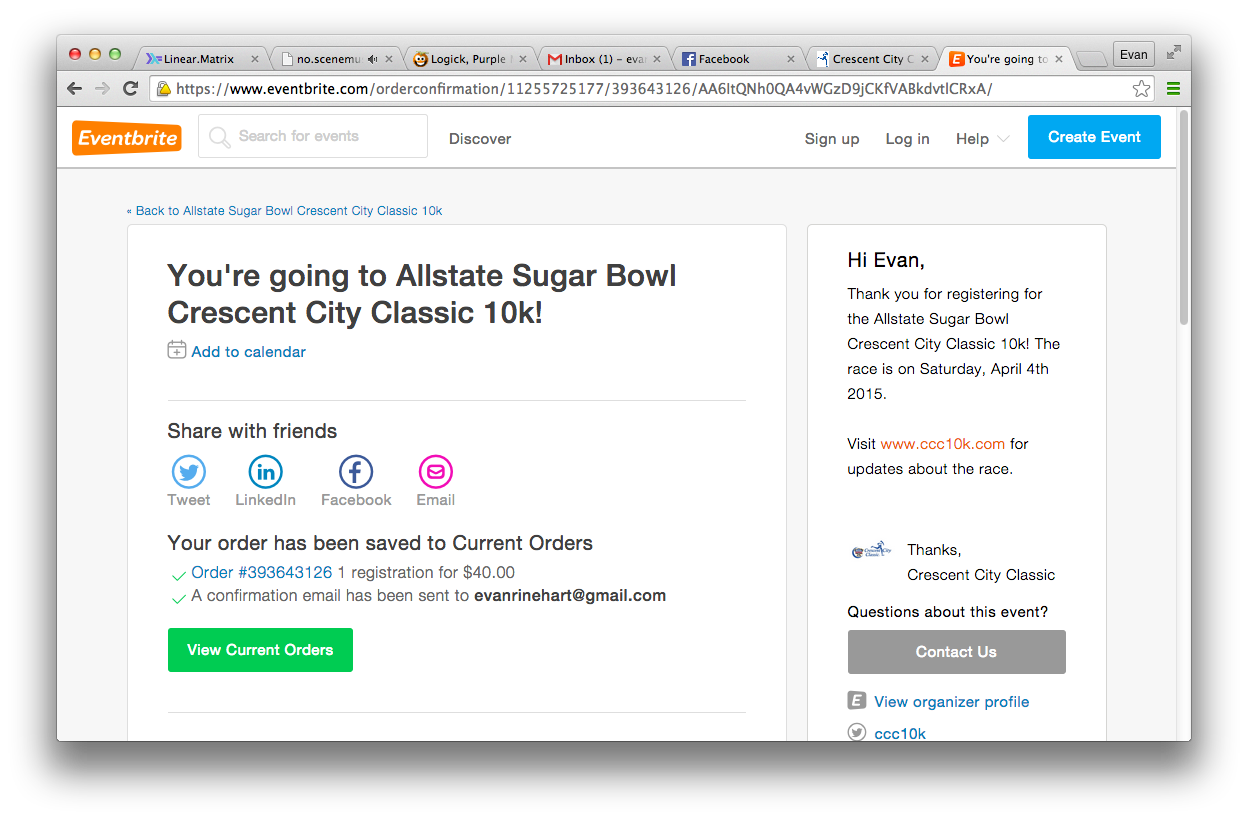Open Order #393643126 link

click(262, 573)
